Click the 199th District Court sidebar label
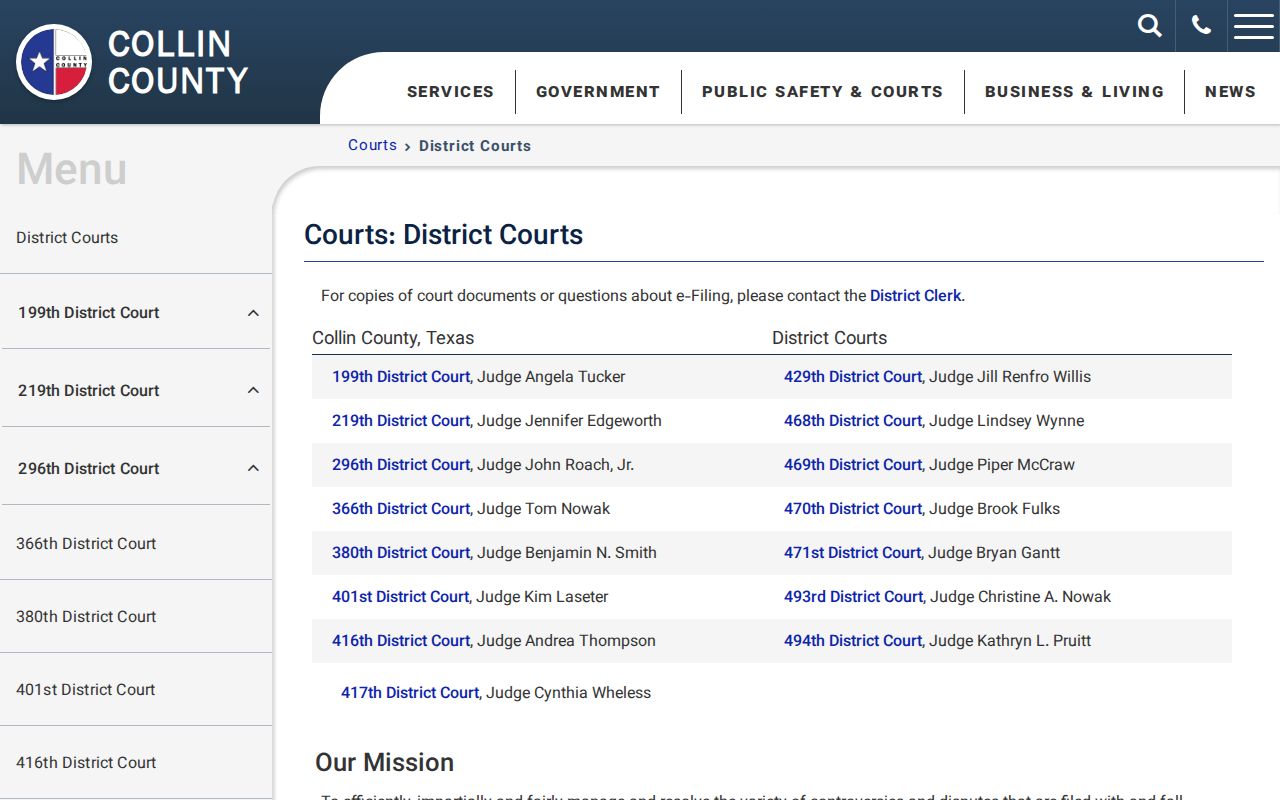The width and height of the screenshot is (1280, 800). click(89, 313)
